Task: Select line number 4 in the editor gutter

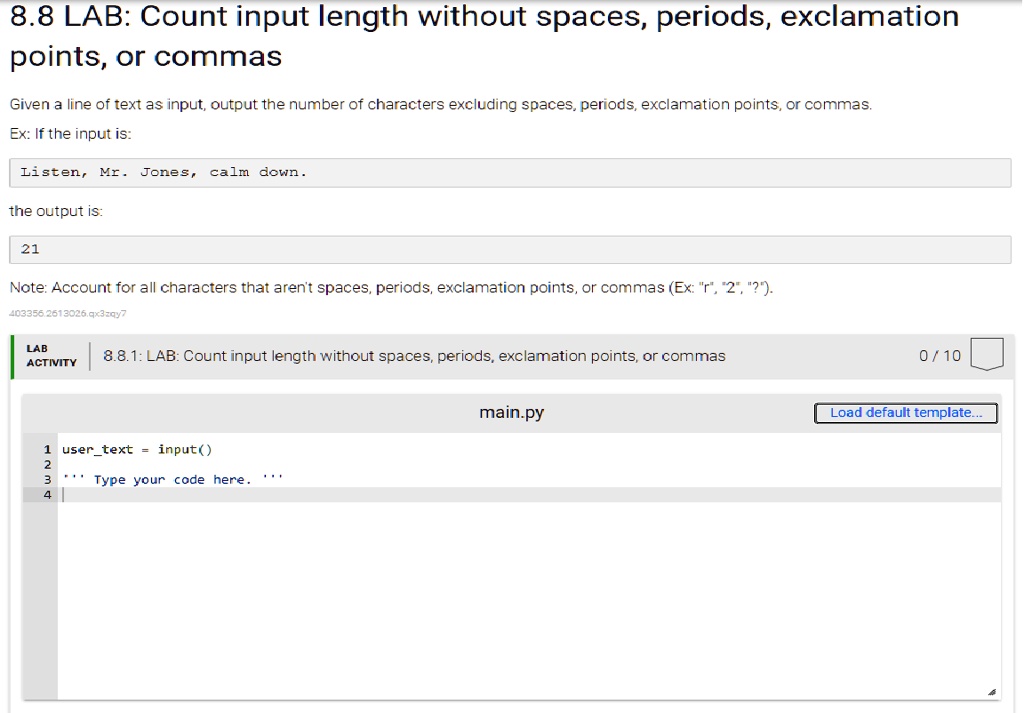Action: point(46,494)
